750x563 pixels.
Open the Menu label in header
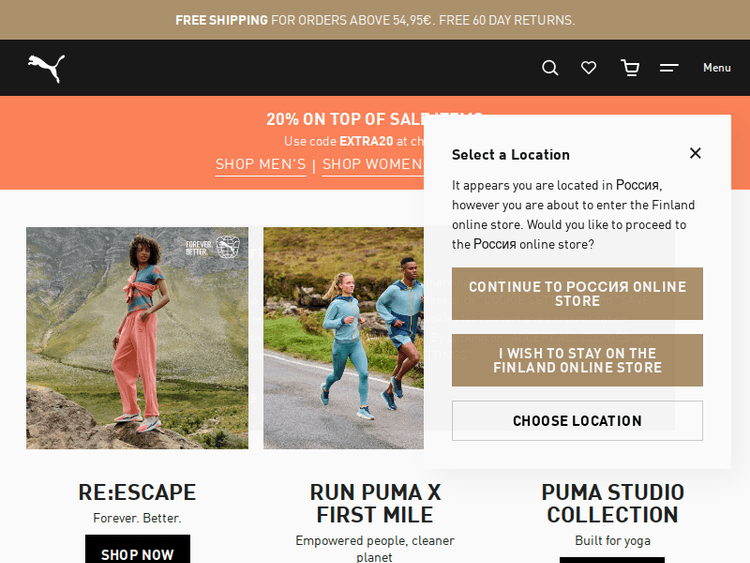click(717, 68)
